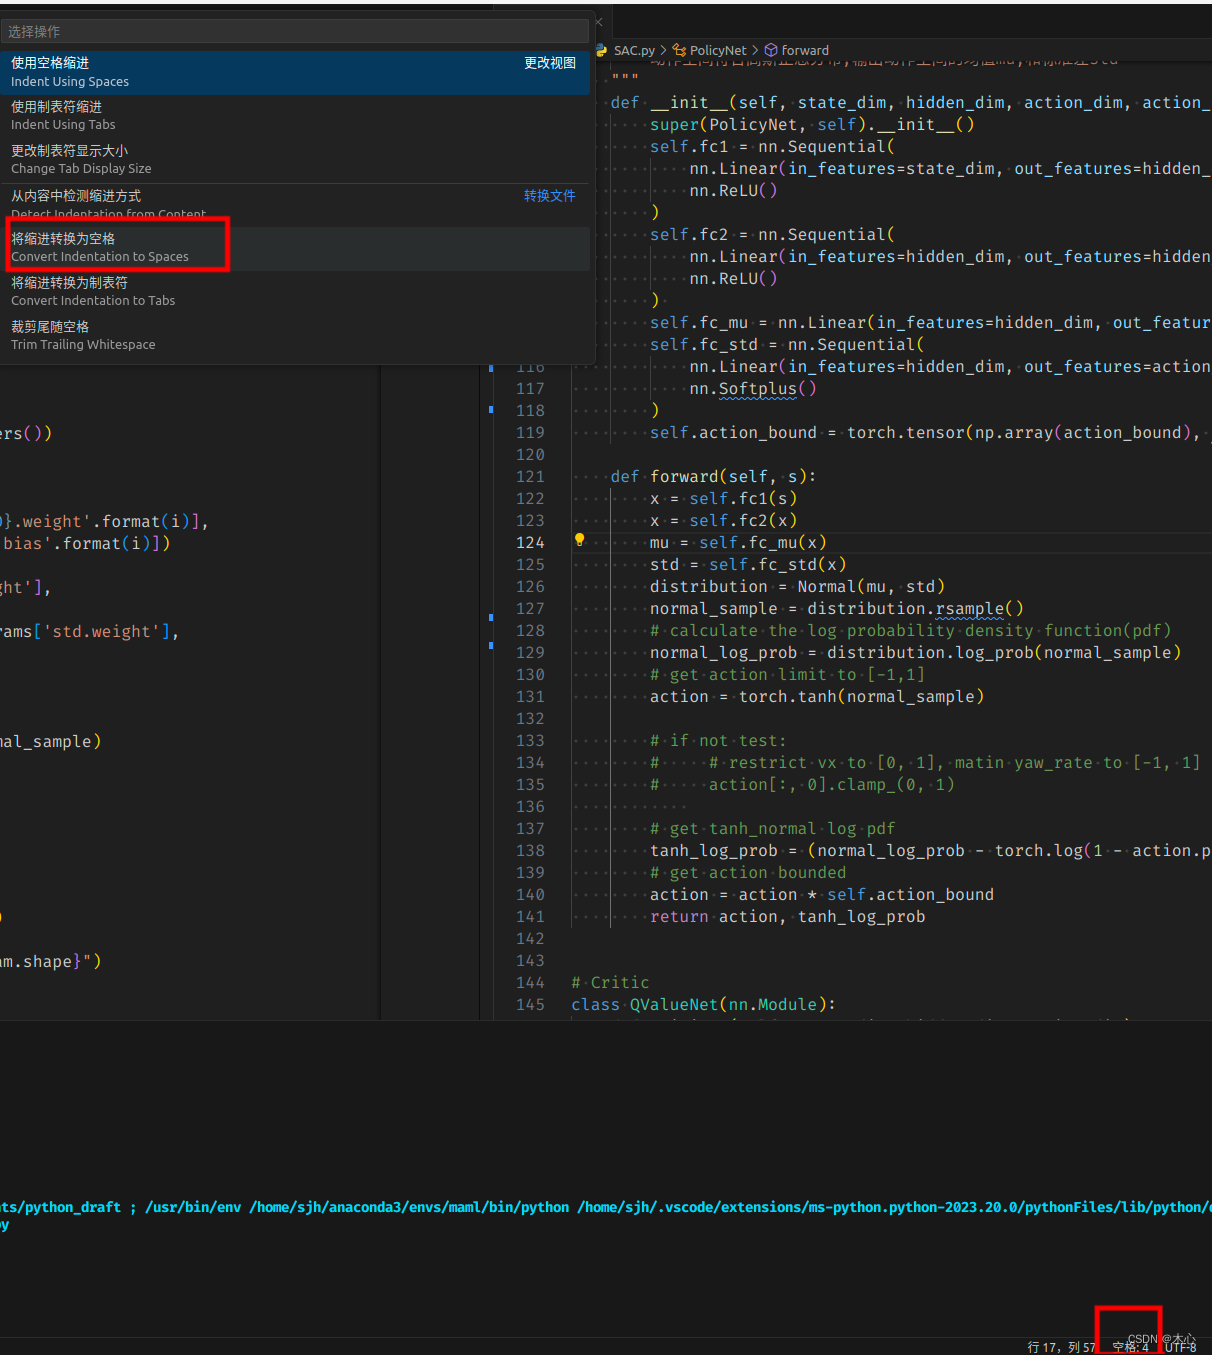Click "'std.weight']," text in left editor
The height and width of the screenshot is (1355, 1212).
(x=110, y=631)
